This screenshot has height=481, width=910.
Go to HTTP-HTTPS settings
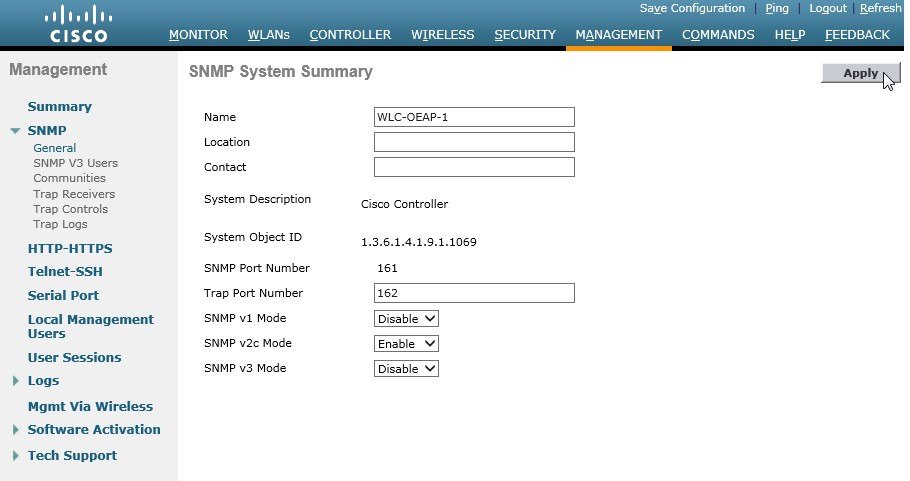(70, 248)
